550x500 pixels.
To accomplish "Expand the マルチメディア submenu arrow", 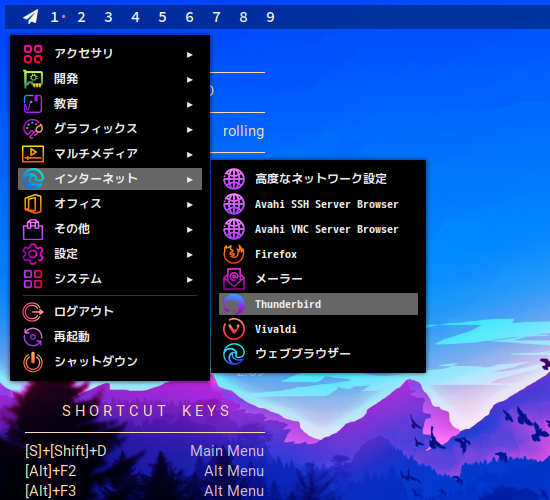I will tap(190, 155).
